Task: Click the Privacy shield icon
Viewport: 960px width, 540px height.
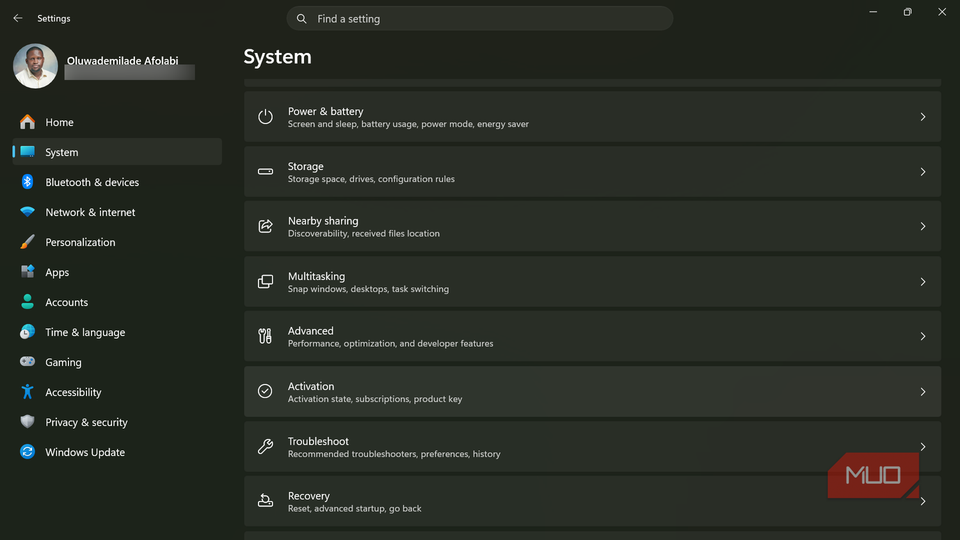Action: point(27,422)
